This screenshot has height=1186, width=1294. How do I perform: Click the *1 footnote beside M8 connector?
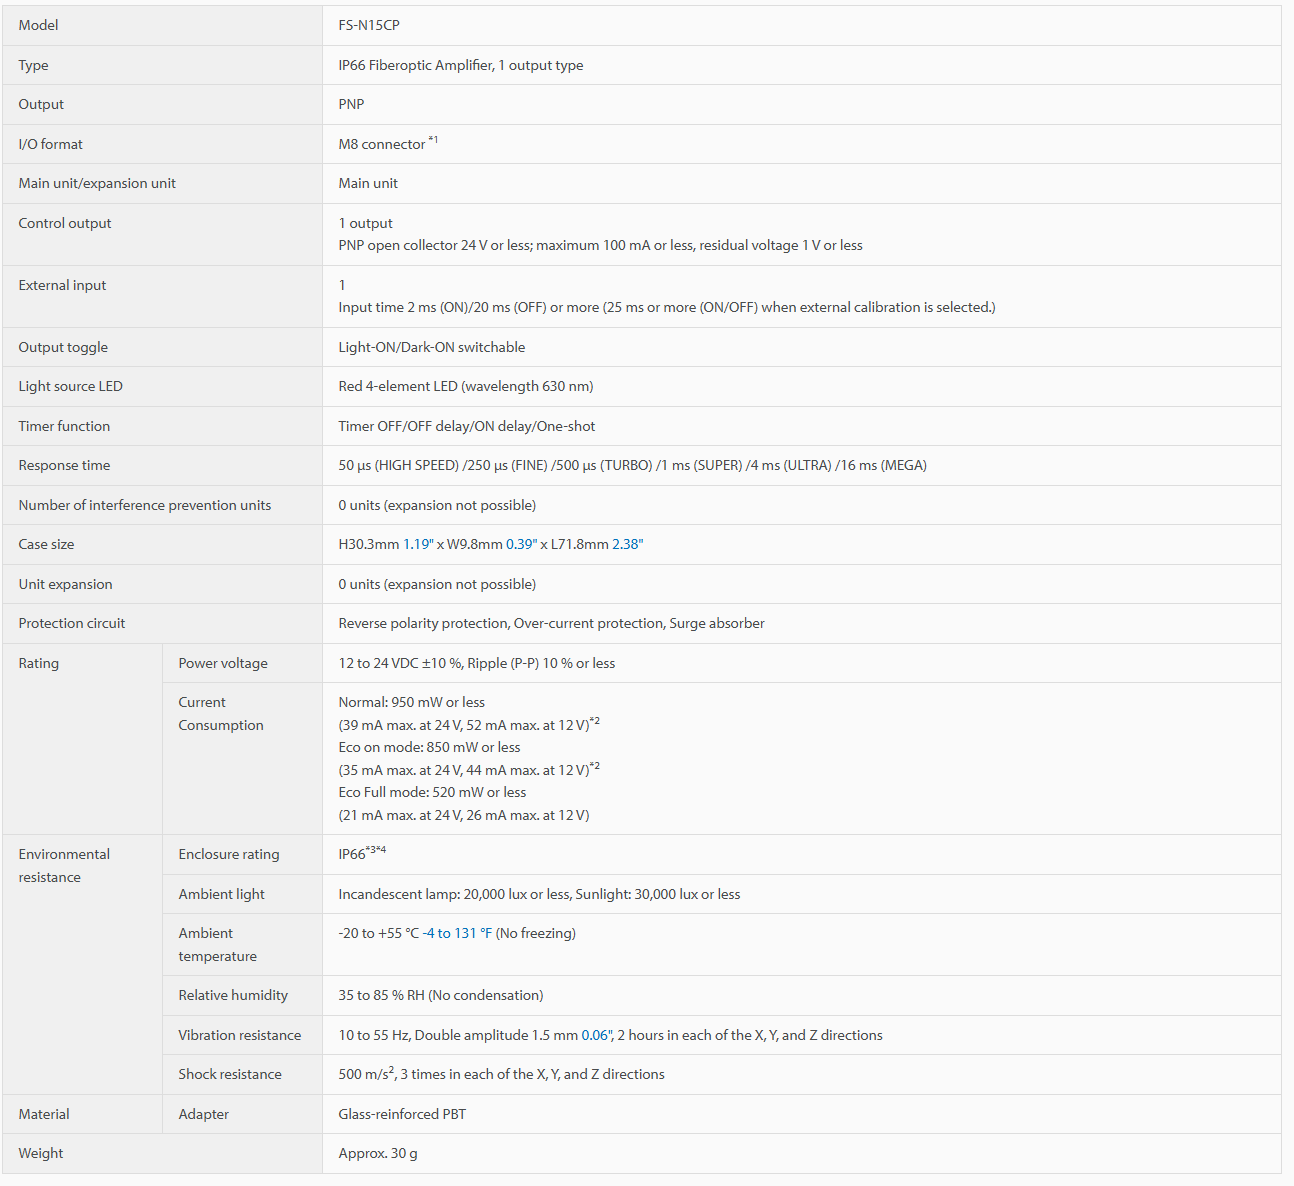coord(433,140)
